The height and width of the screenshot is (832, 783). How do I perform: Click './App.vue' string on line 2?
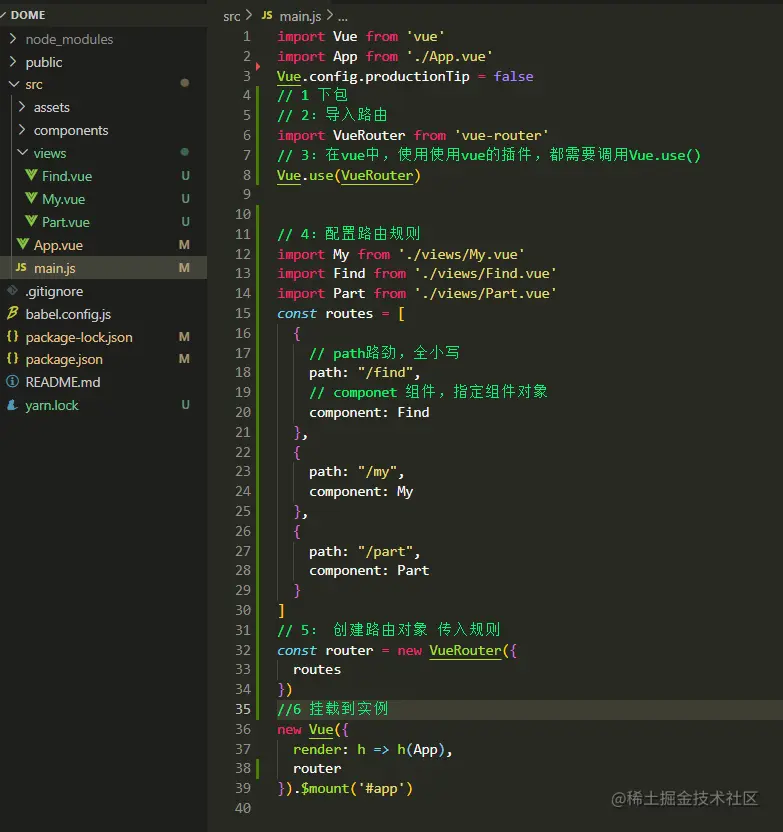[449, 56]
